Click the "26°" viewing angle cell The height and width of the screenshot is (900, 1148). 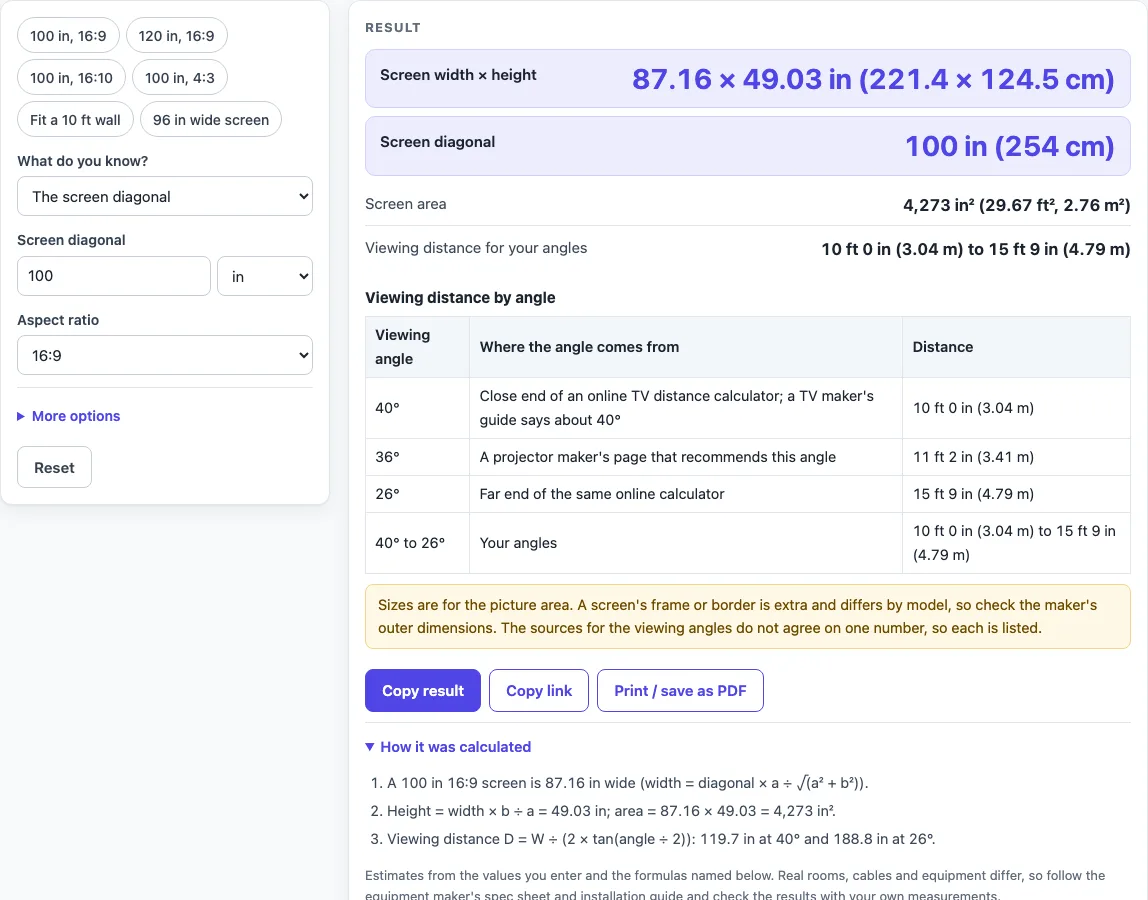417,494
